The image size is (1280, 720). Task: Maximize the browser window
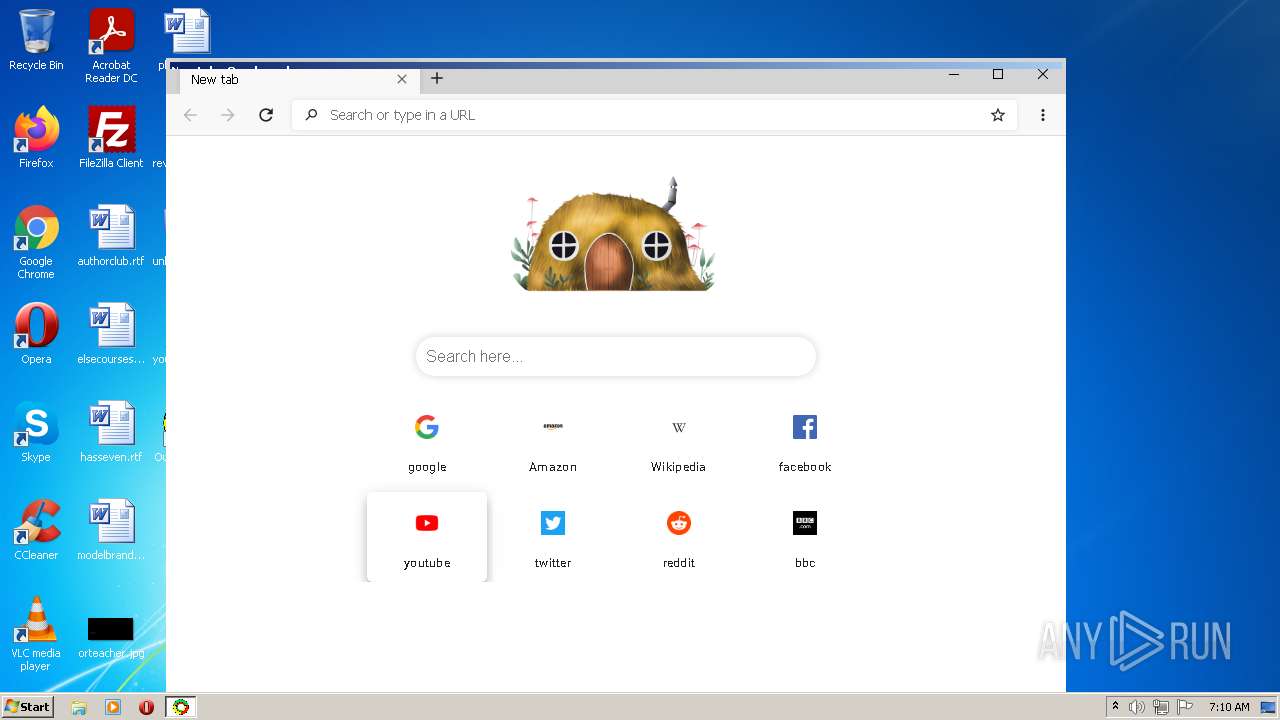(998, 74)
